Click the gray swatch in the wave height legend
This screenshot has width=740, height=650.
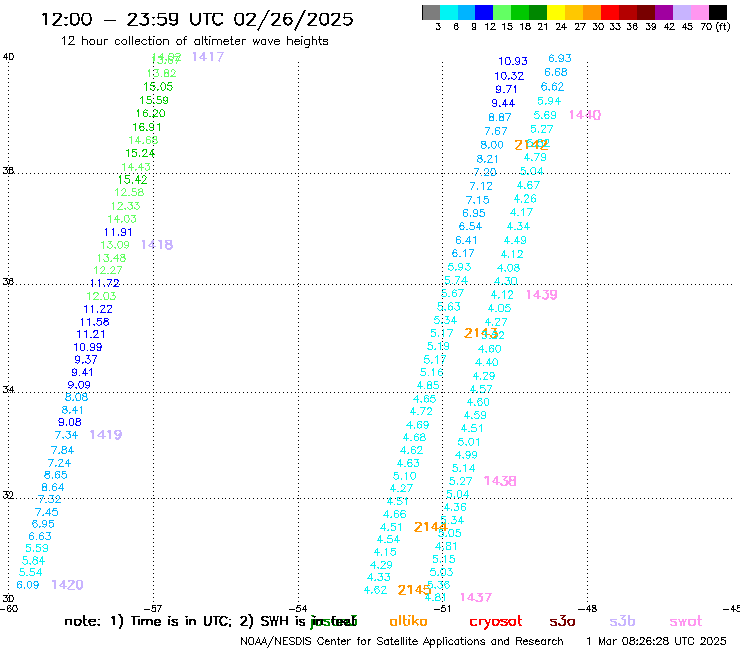[431, 12]
